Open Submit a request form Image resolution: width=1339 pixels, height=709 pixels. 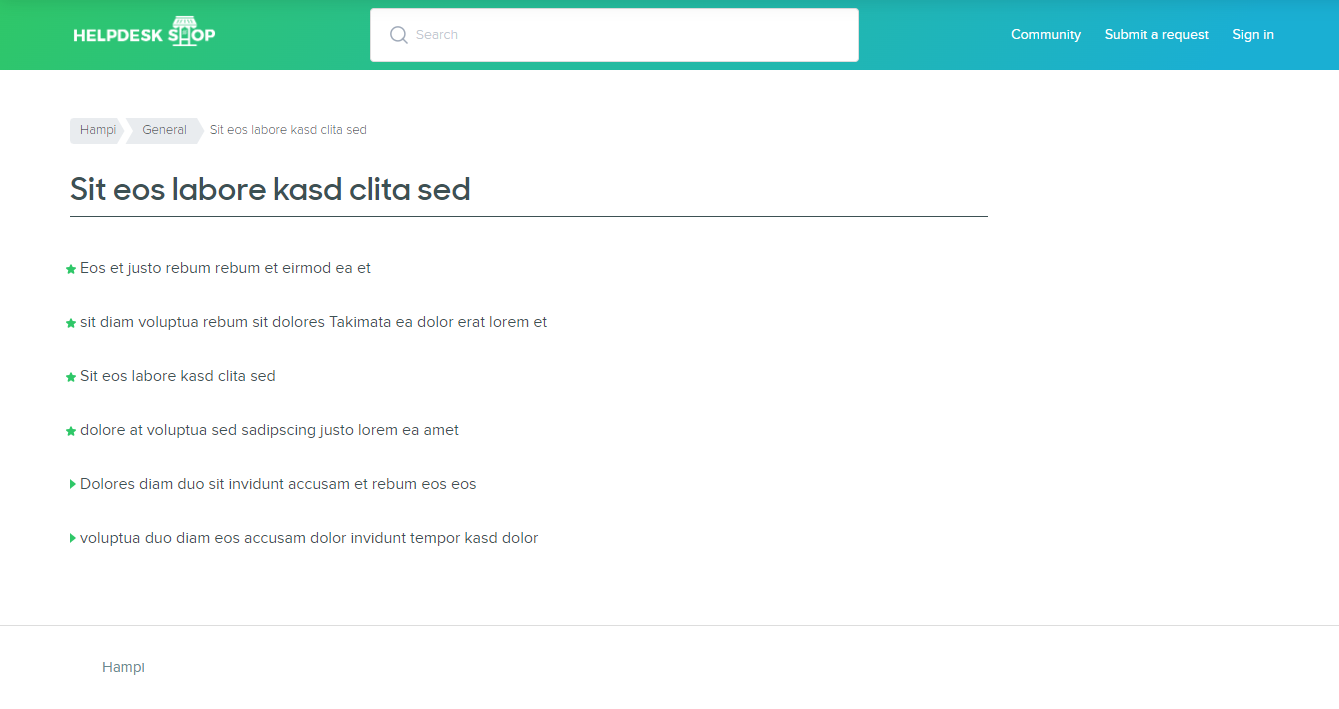click(x=1156, y=35)
